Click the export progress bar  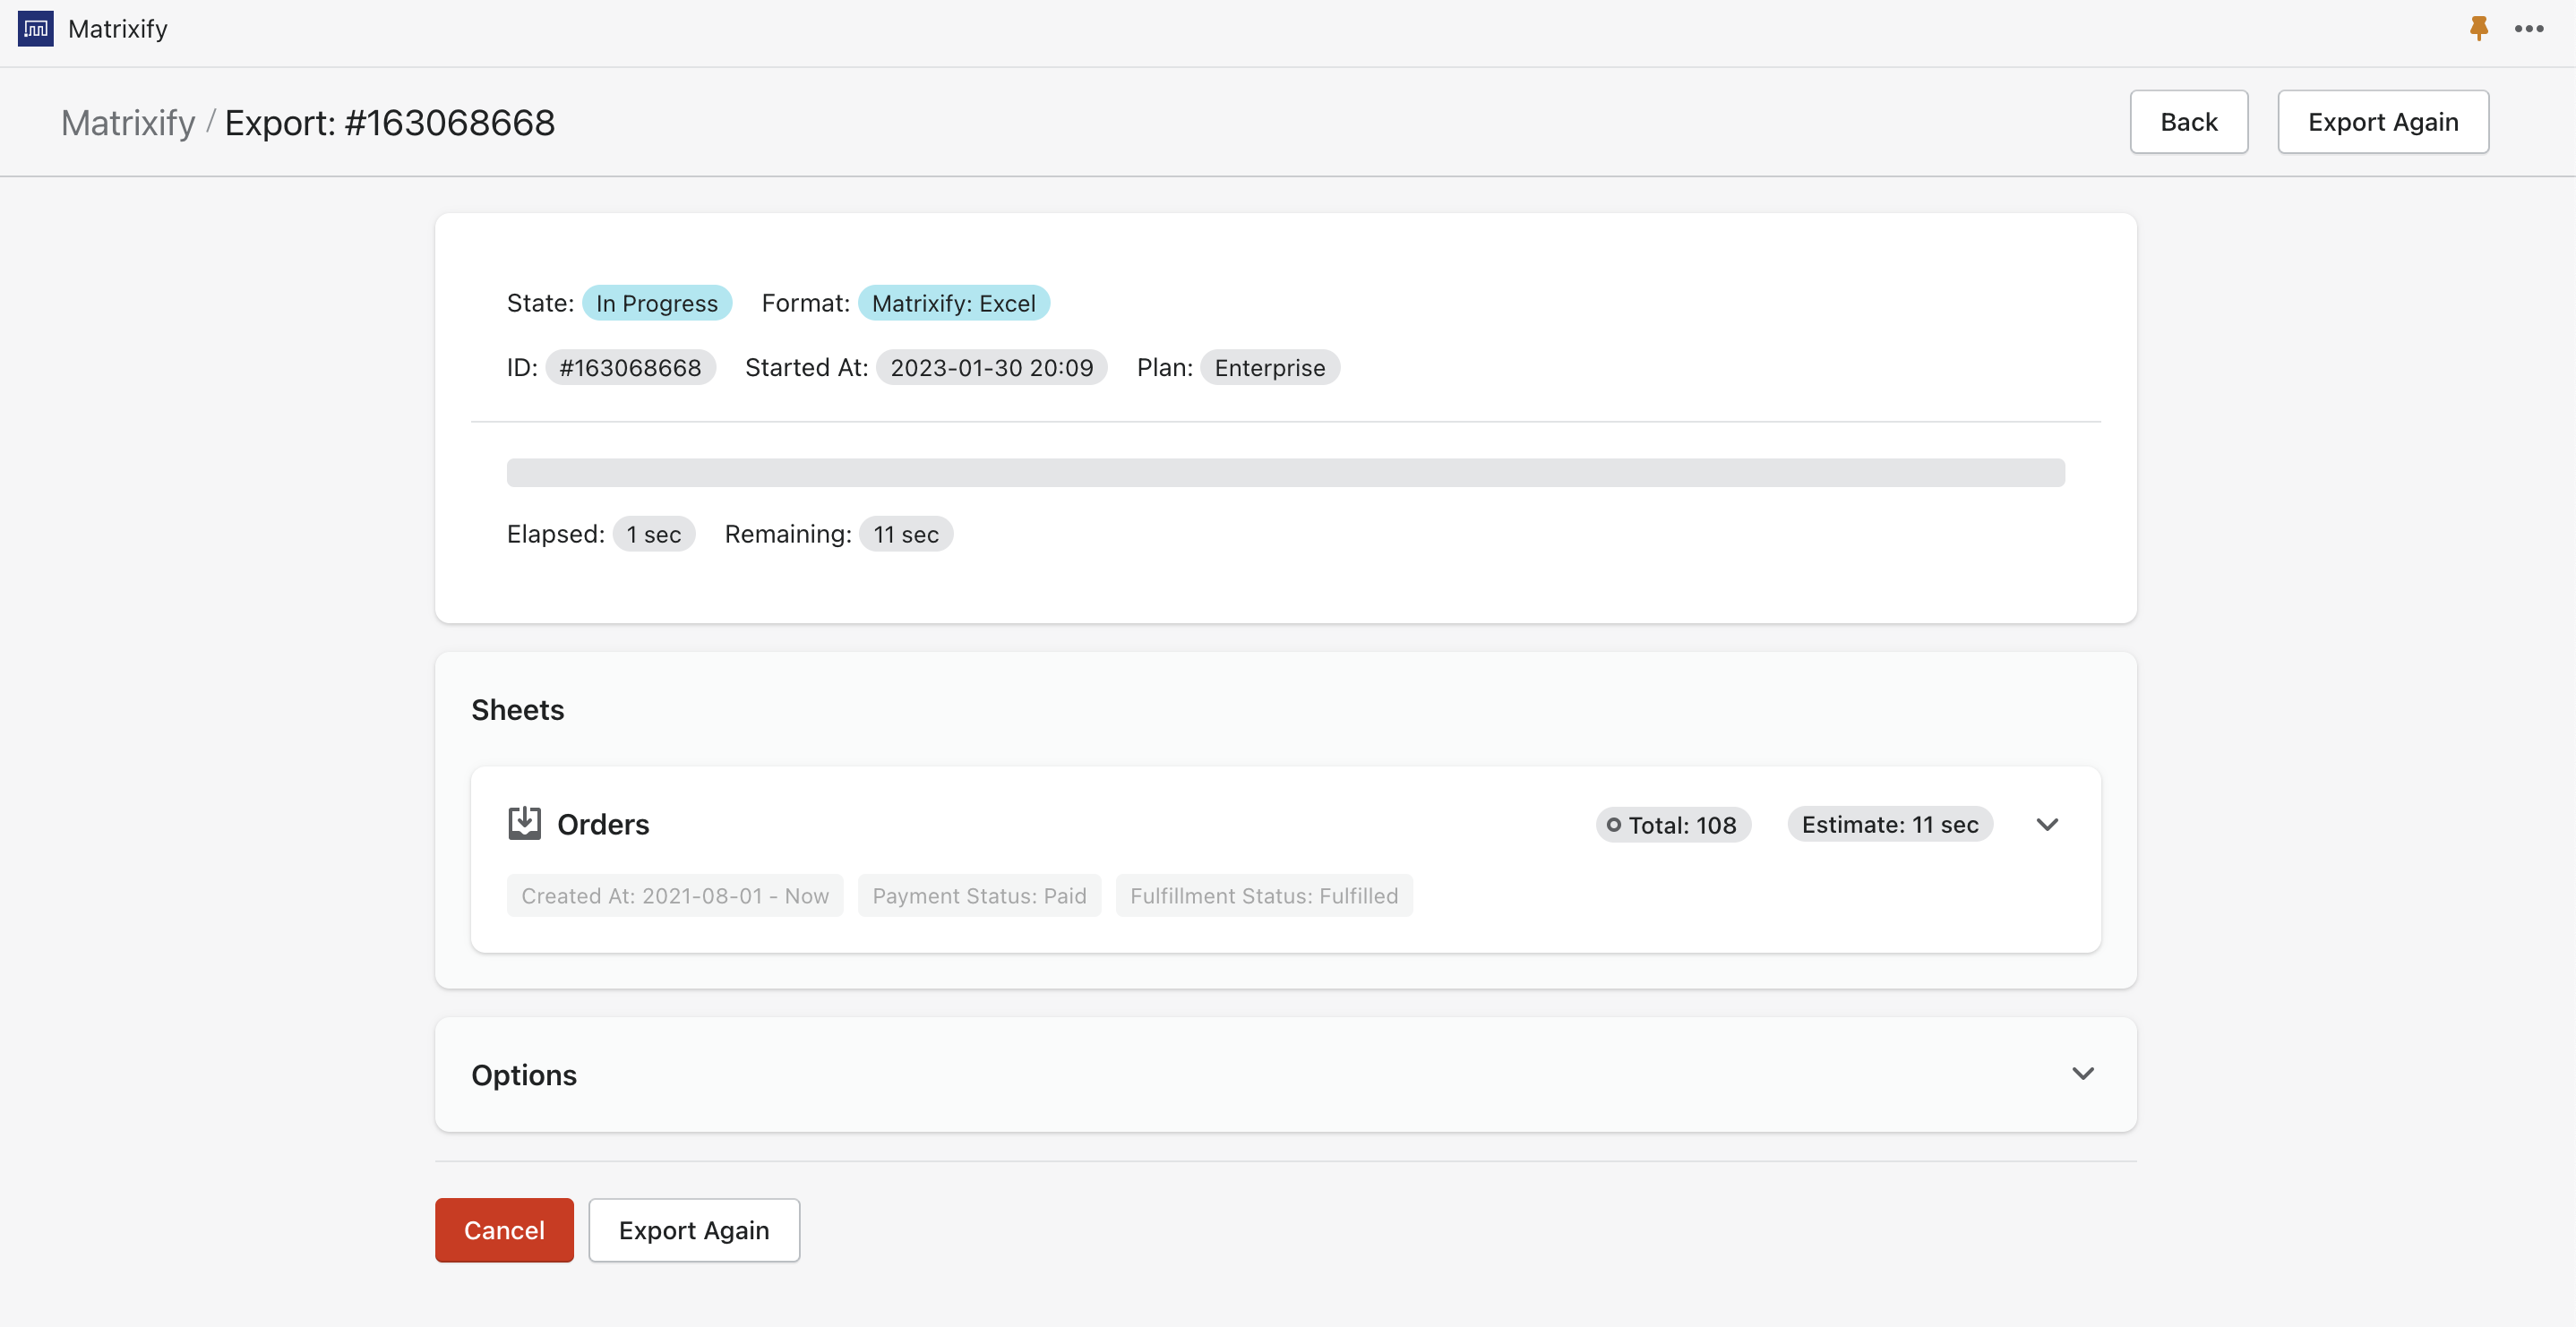point(1285,472)
